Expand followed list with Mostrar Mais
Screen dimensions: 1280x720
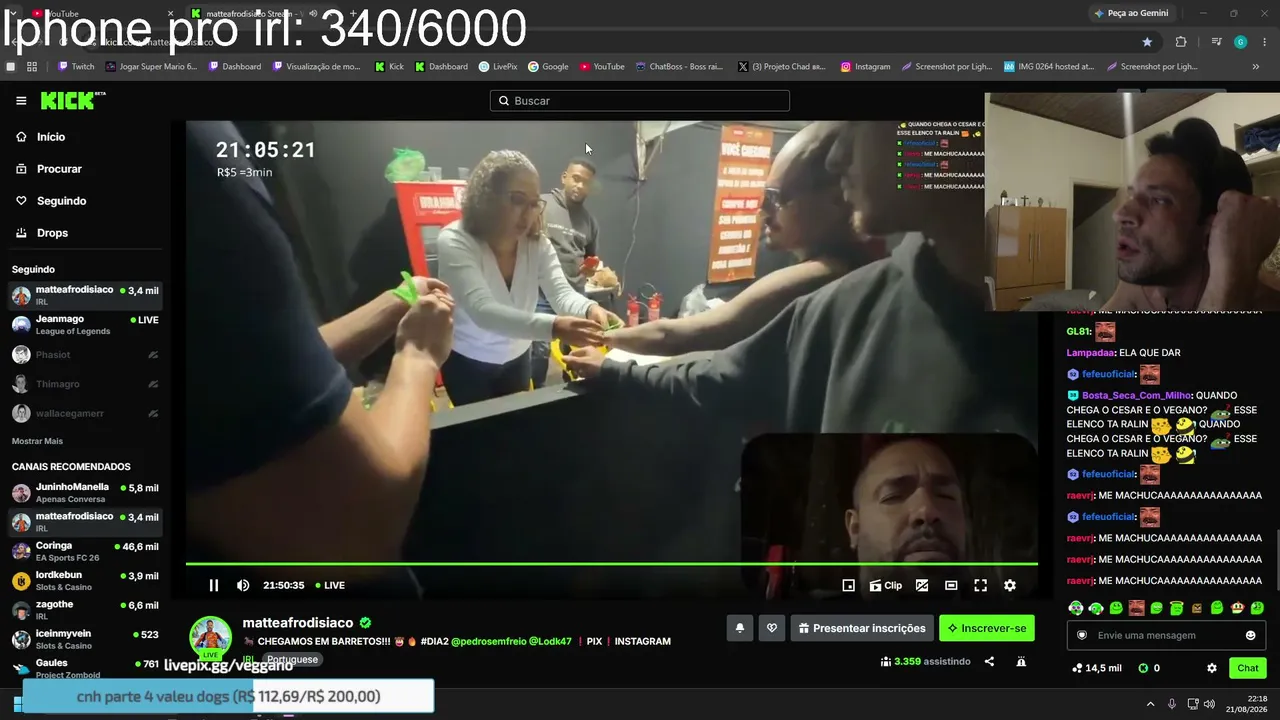37,441
